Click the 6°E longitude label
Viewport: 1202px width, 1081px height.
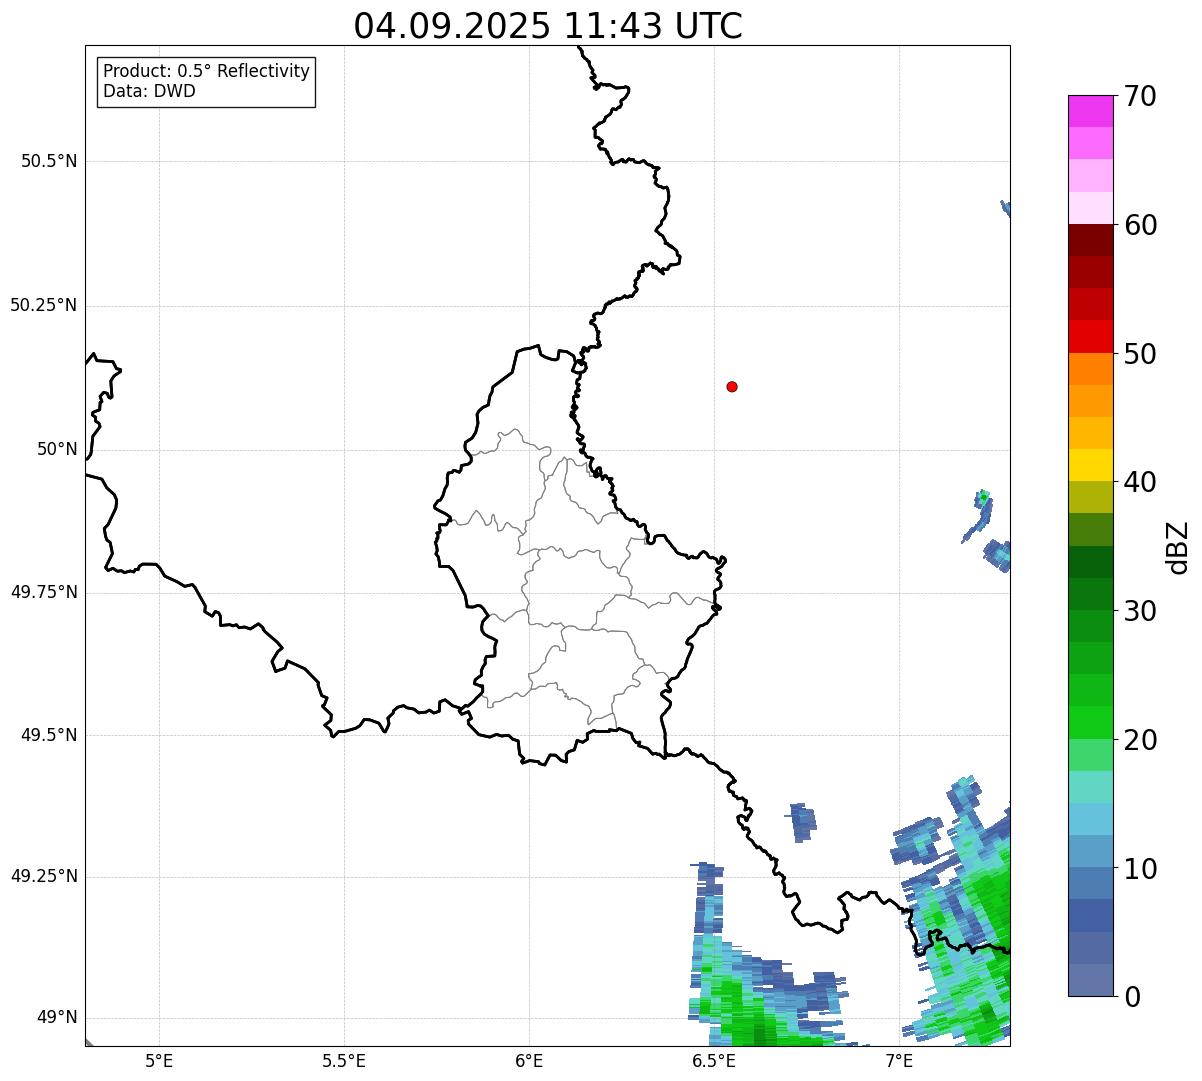[529, 1060]
